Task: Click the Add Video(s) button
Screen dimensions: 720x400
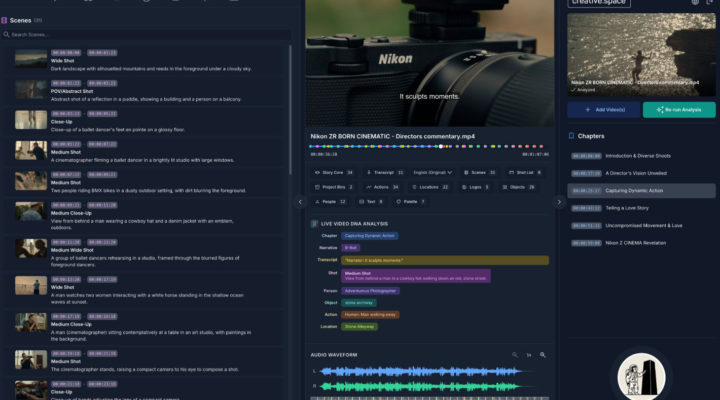Action: click(604, 110)
